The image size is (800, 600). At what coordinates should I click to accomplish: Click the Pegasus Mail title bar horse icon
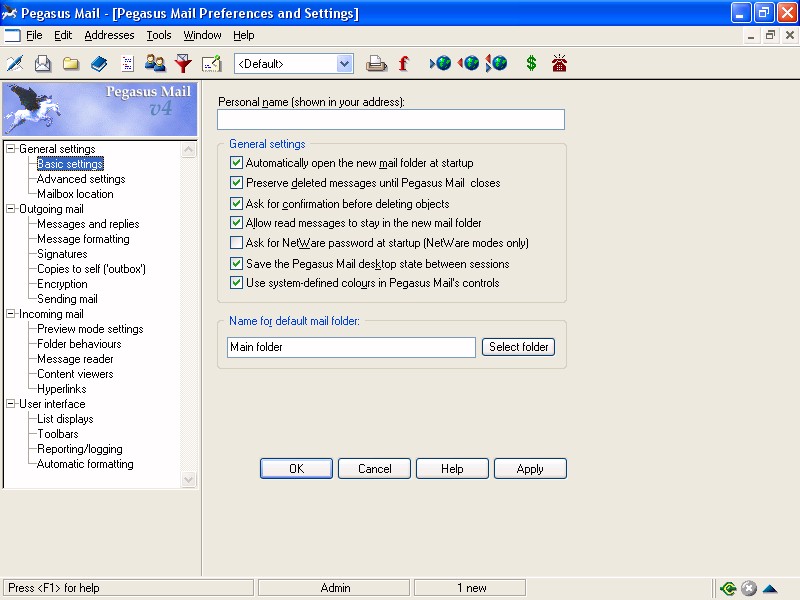pyautogui.click(x=9, y=13)
